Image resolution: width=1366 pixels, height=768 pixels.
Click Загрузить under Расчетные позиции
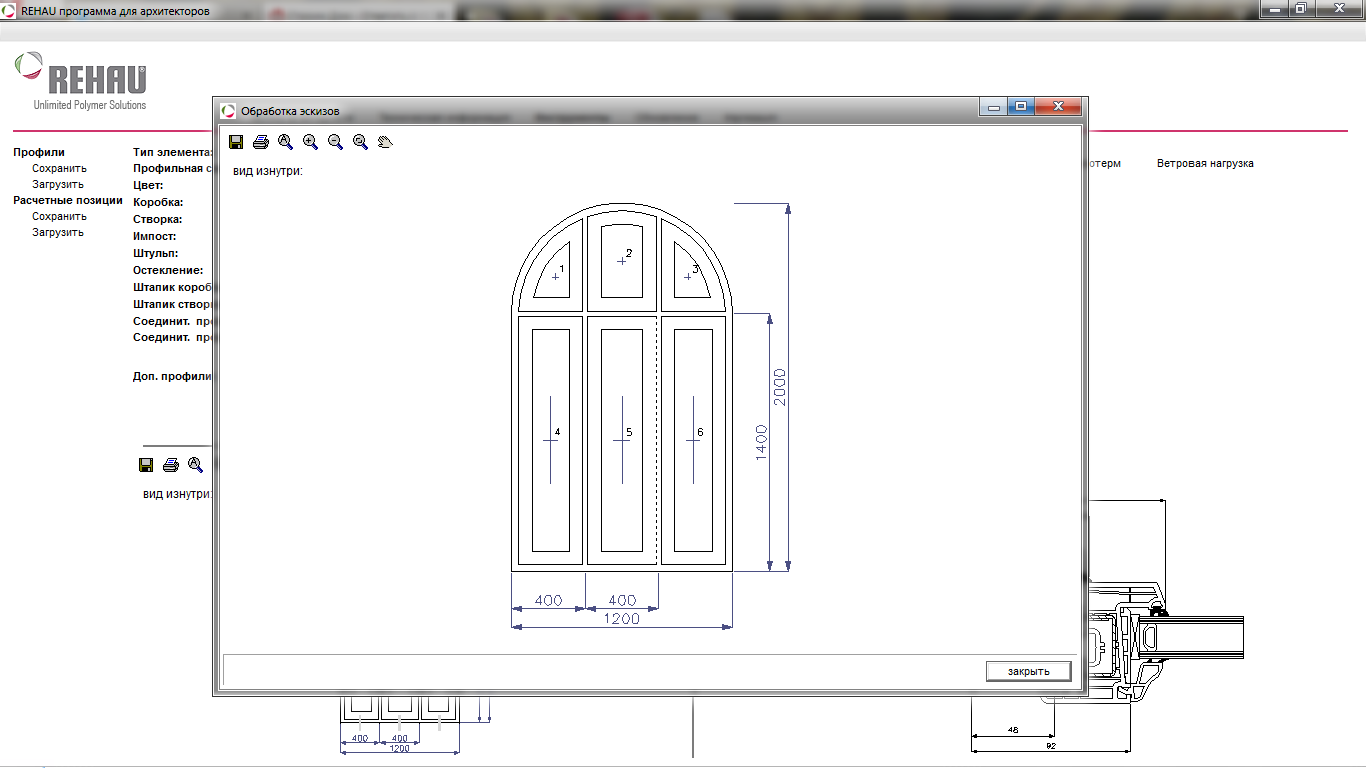(58, 232)
